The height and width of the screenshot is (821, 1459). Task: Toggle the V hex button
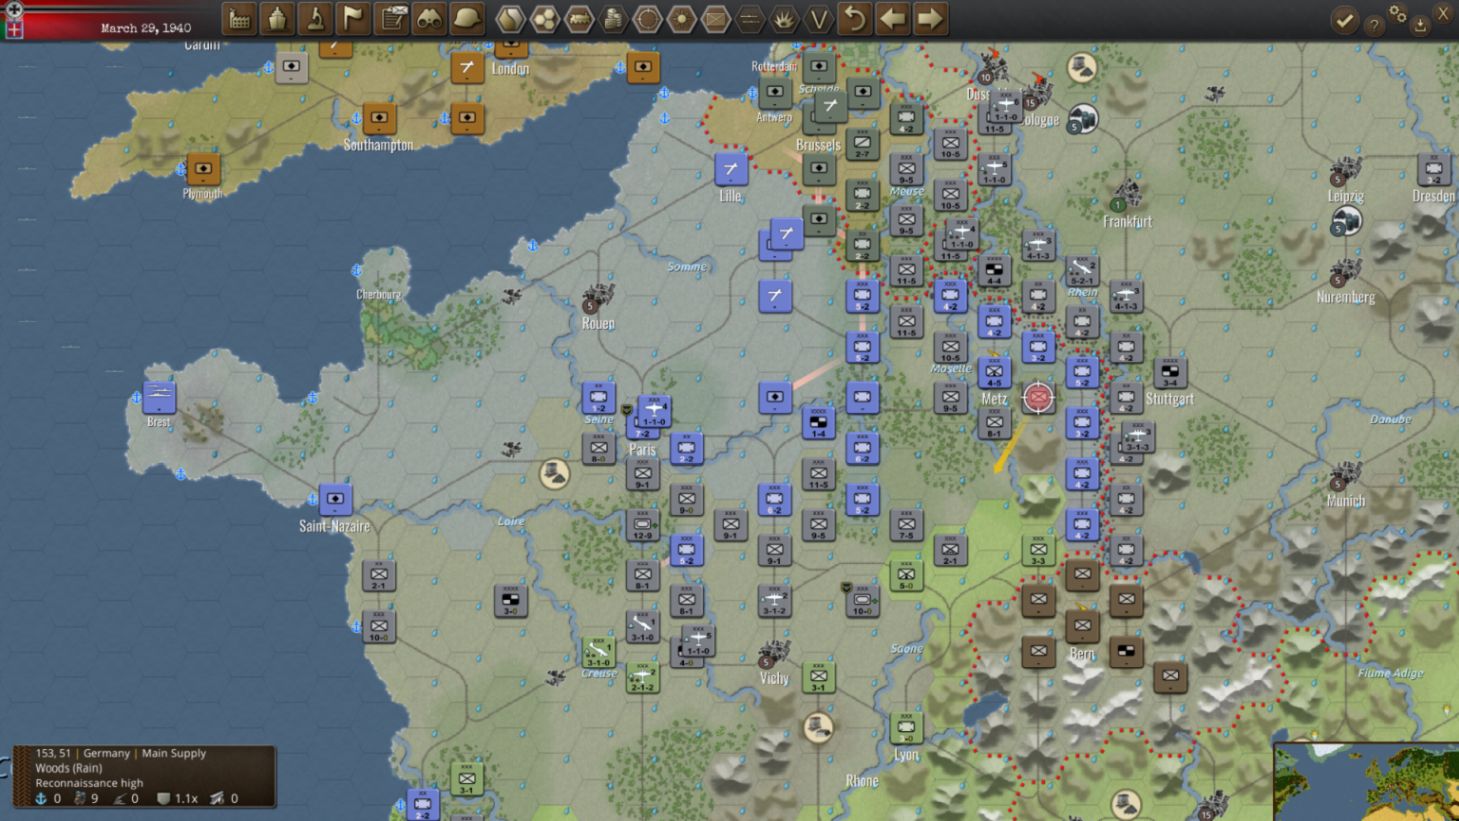(818, 19)
